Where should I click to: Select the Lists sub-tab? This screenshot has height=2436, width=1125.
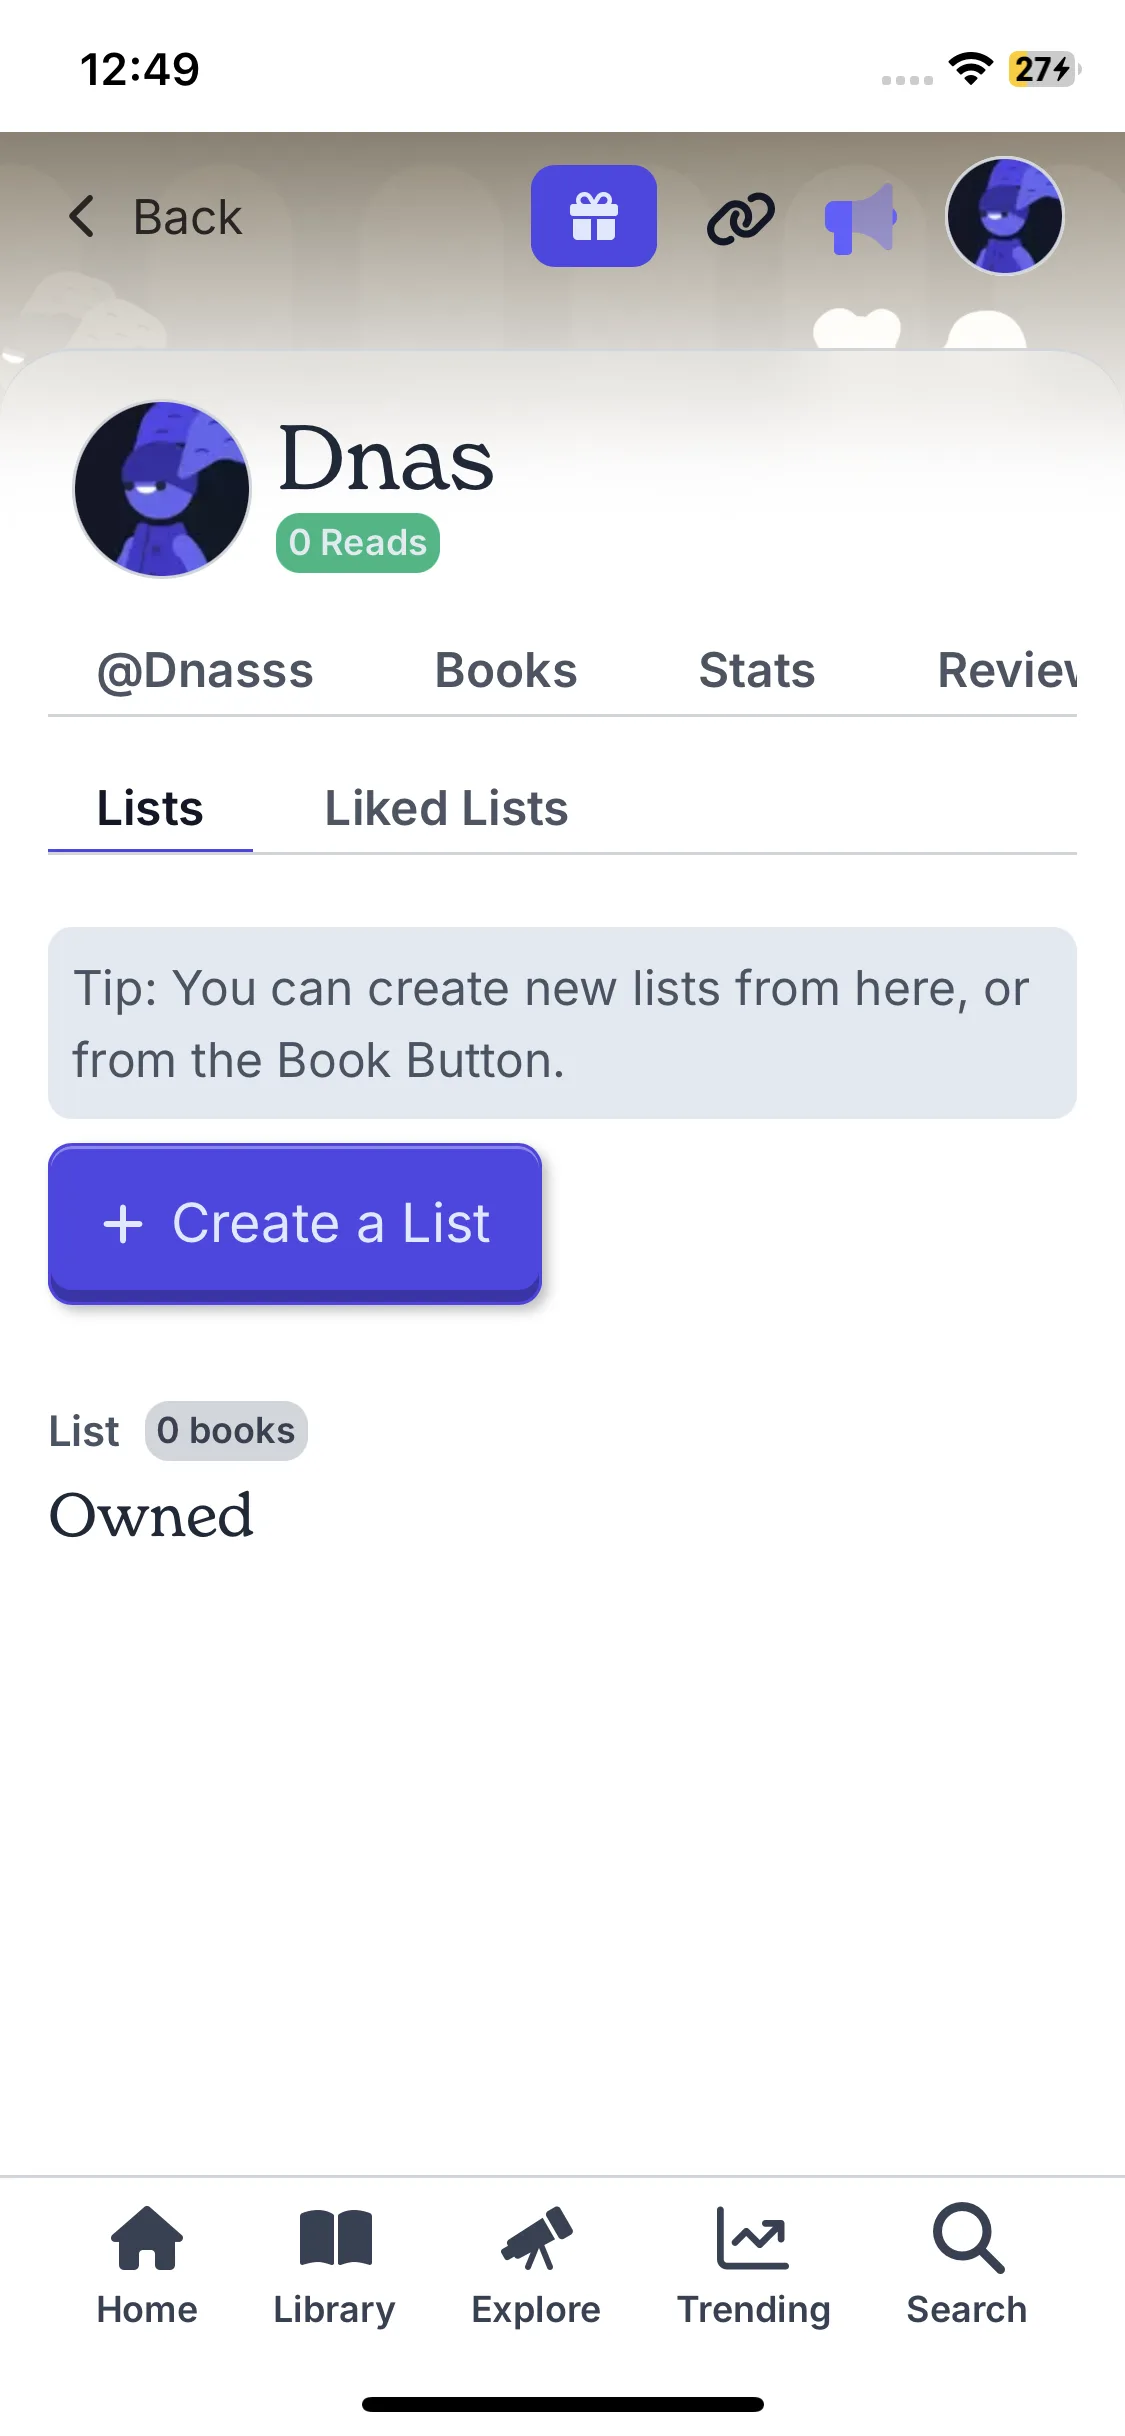[x=150, y=808]
